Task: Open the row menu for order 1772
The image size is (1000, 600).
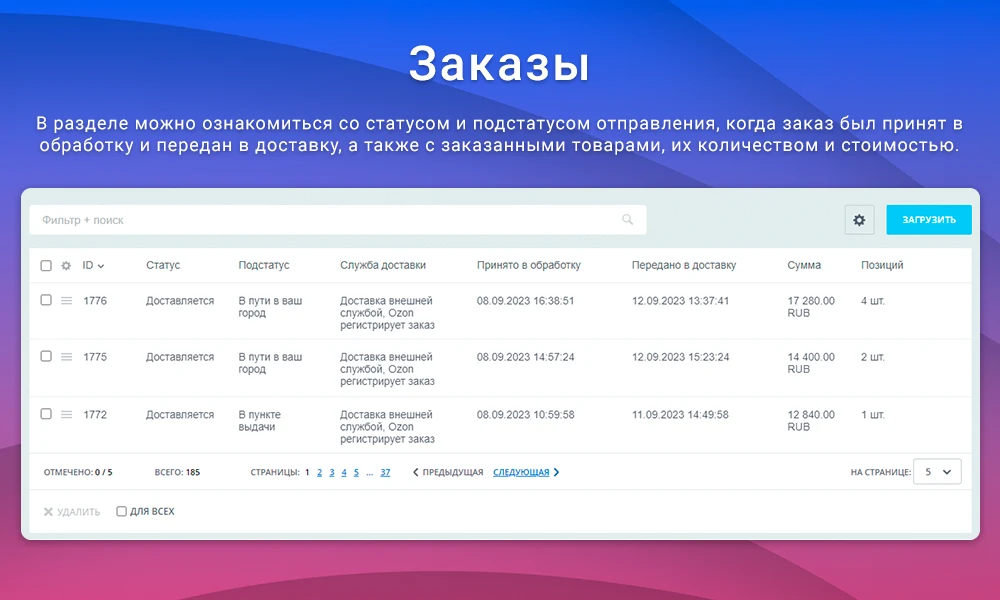Action: coord(66,414)
